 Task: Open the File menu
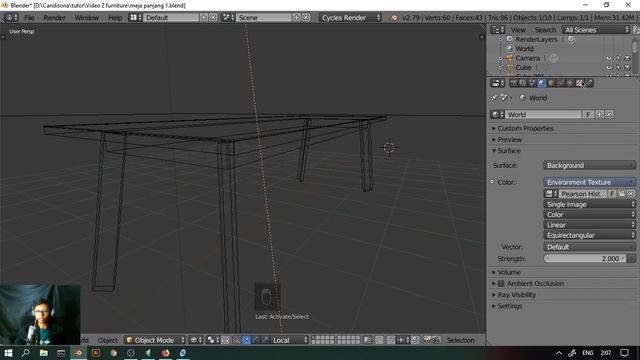[29, 18]
